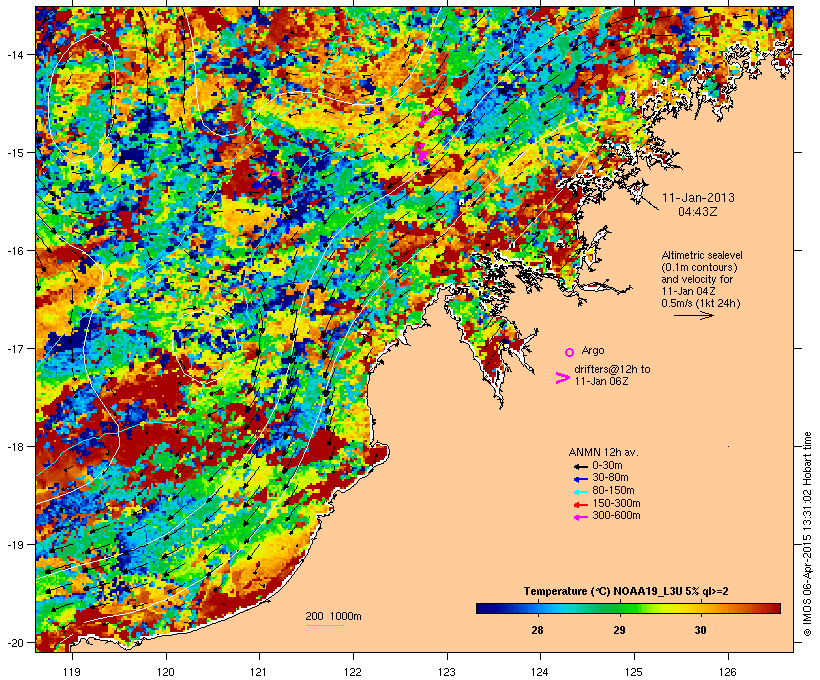
Task: Click the dark blue end of temperature colorbar
Action: (x=481, y=608)
